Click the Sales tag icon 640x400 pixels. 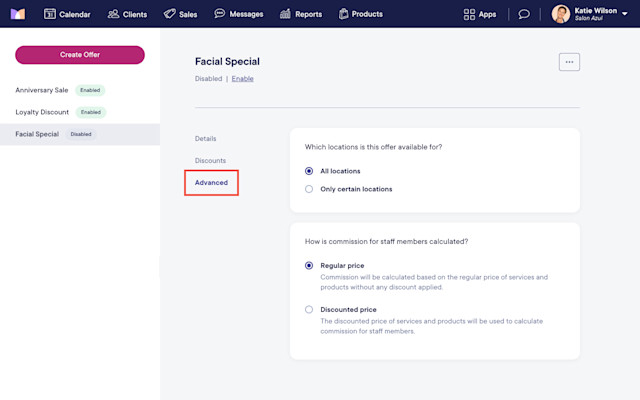coord(169,14)
